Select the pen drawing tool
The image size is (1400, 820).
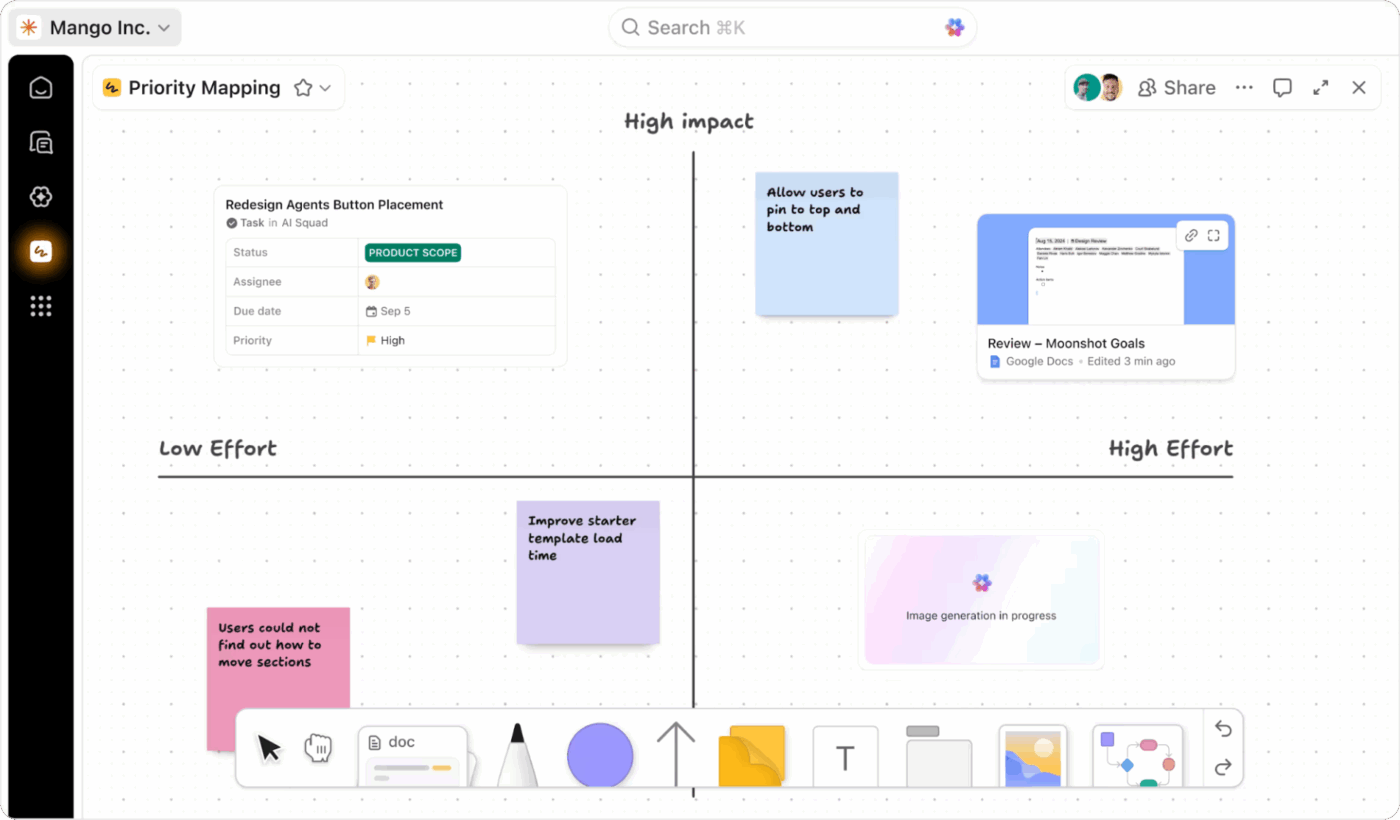coord(517,755)
